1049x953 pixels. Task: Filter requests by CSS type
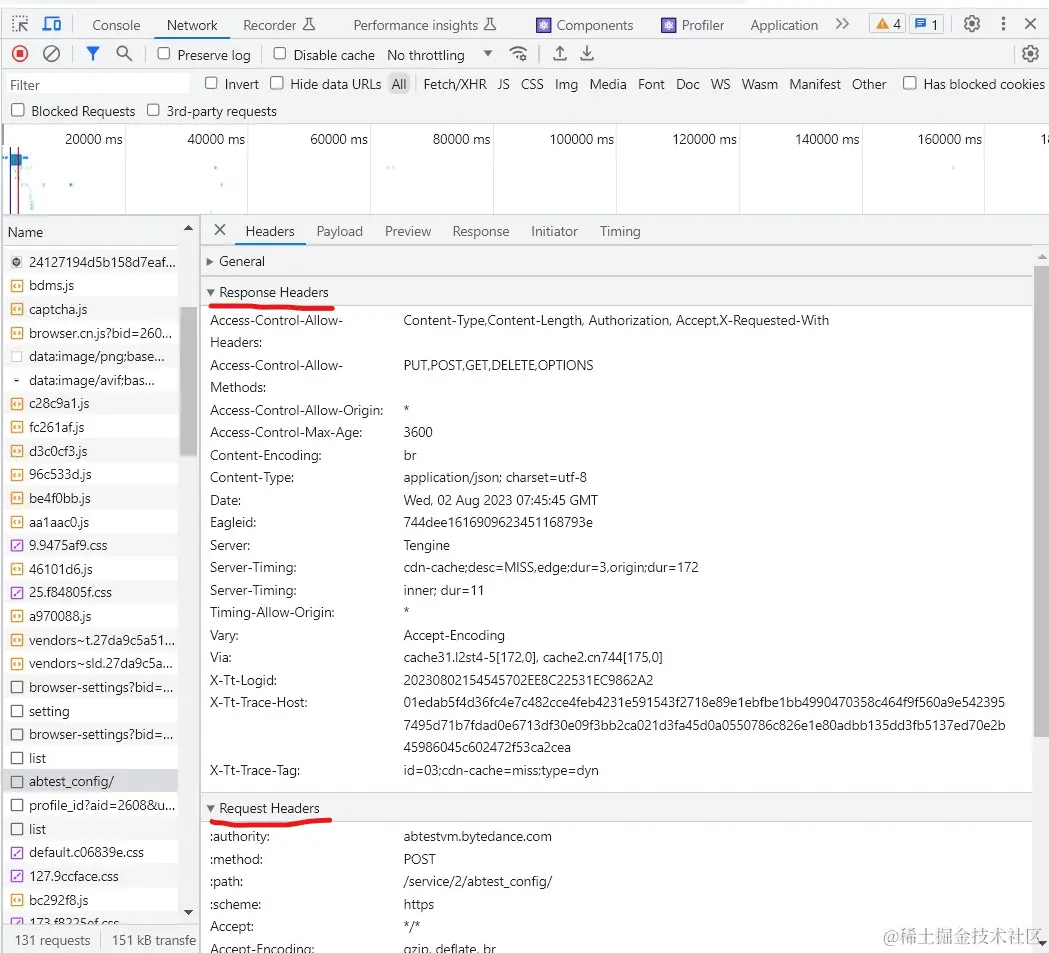(x=532, y=84)
